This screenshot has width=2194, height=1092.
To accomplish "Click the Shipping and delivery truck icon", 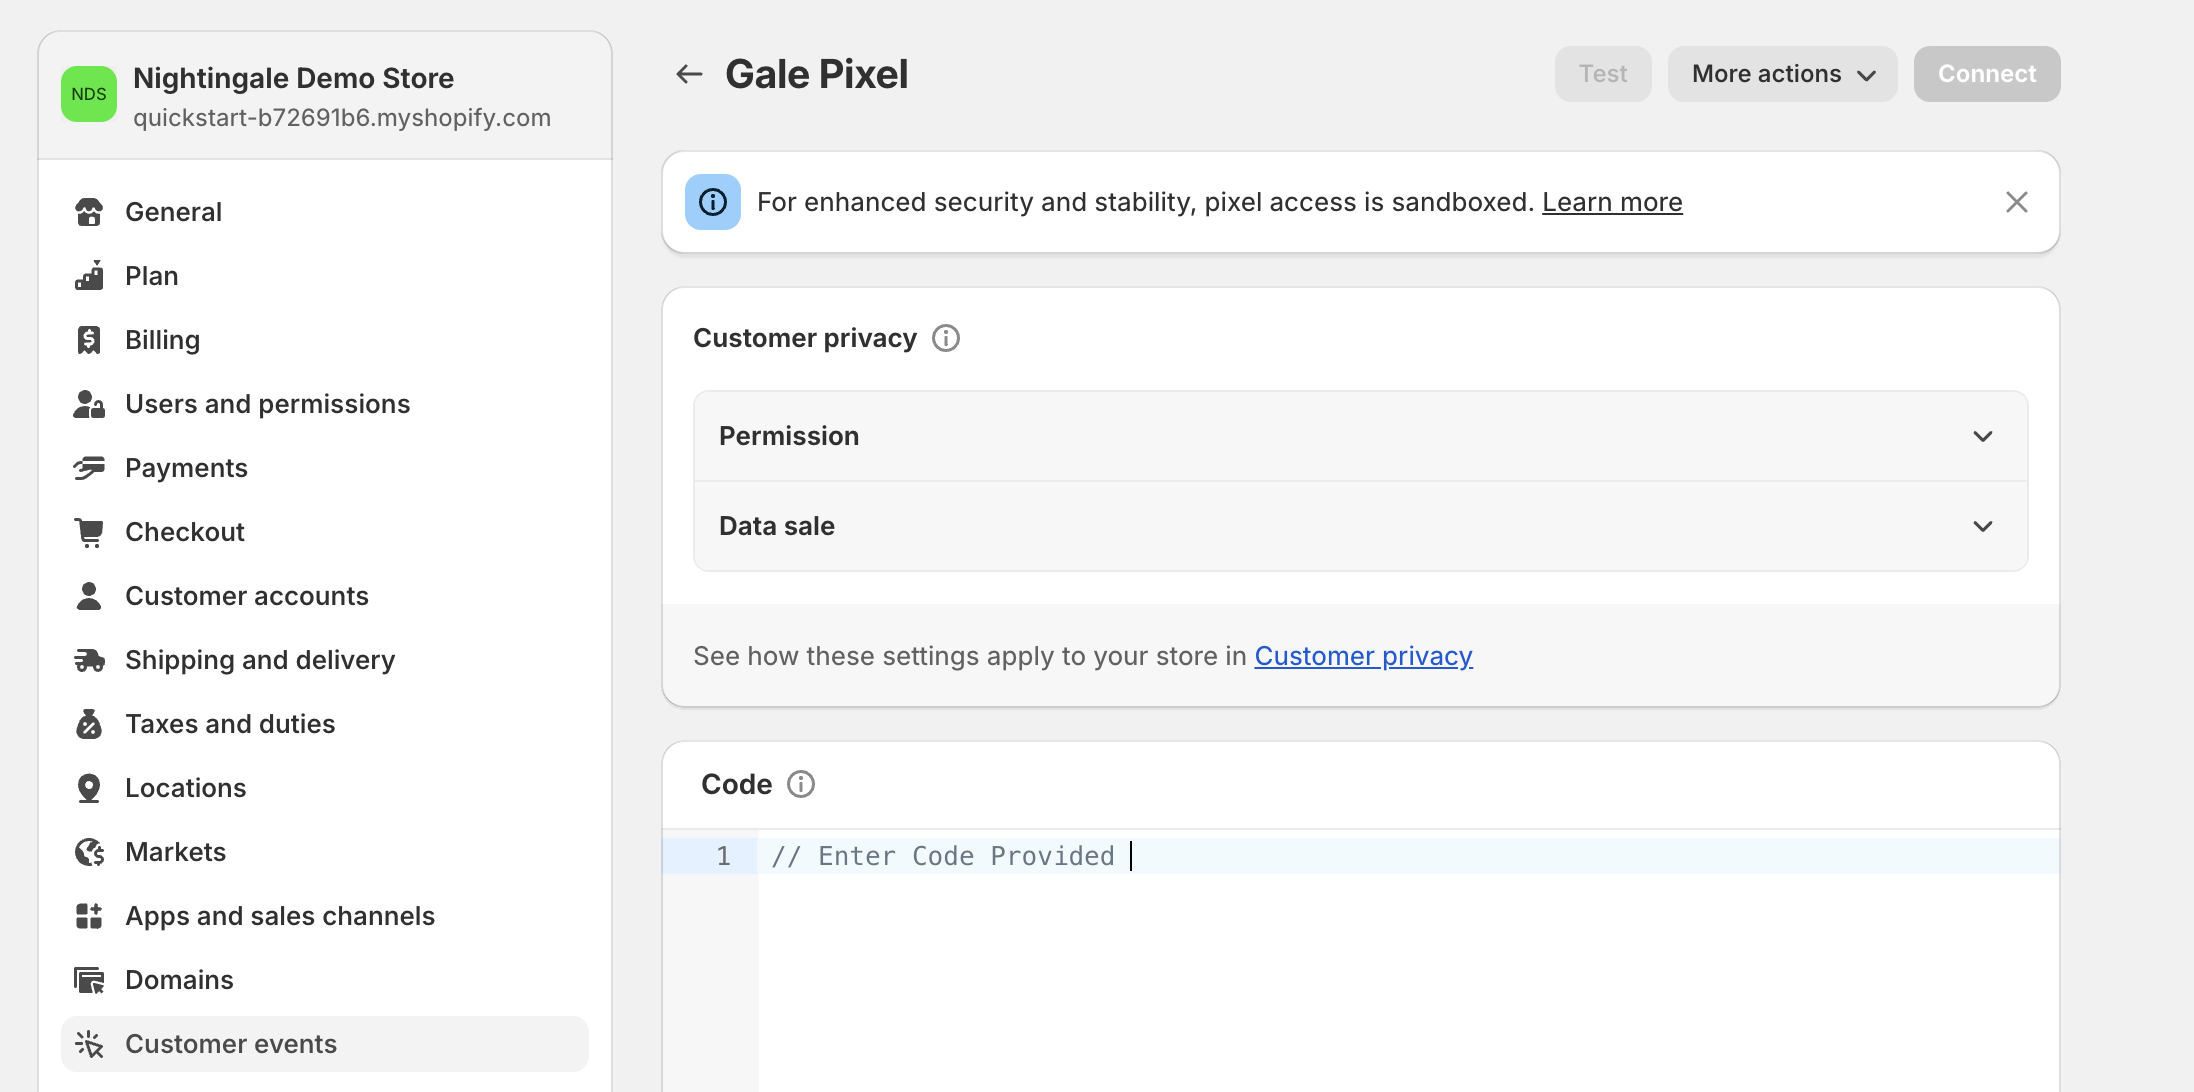I will pyautogui.click(x=89, y=660).
